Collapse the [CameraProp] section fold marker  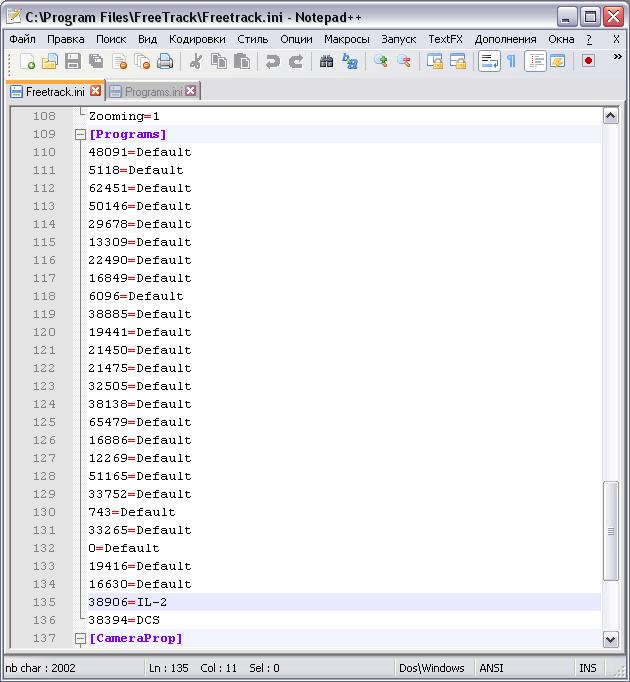80,639
